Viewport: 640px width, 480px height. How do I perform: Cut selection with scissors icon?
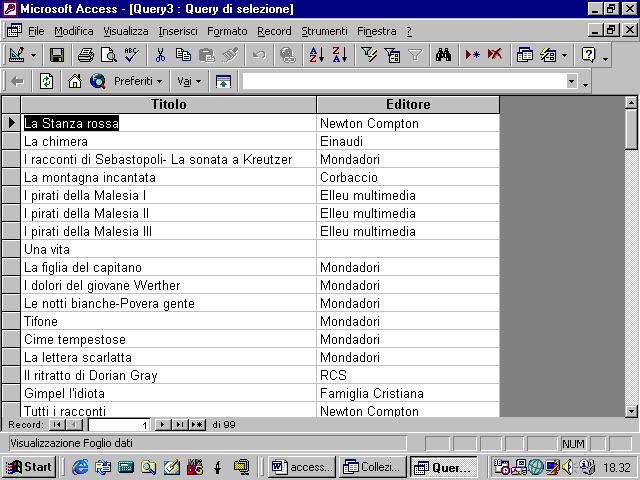(160, 55)
